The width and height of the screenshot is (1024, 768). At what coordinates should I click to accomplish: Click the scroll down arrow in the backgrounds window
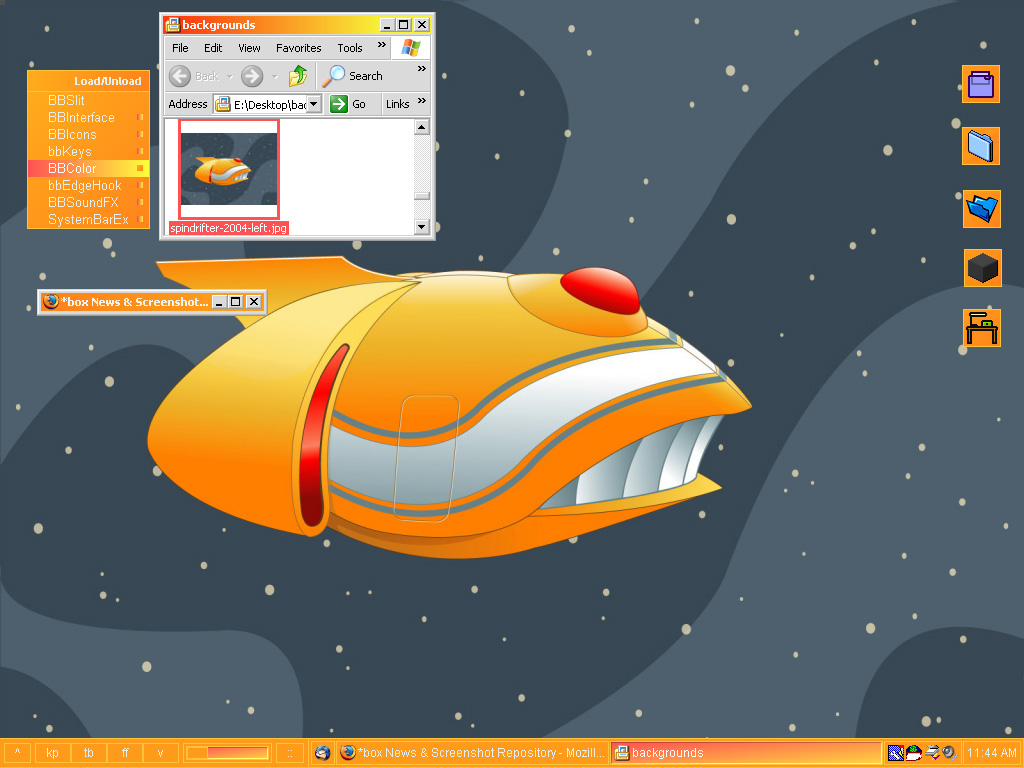coord(422,227)
